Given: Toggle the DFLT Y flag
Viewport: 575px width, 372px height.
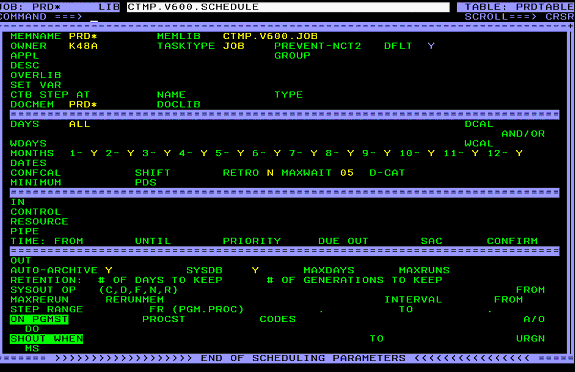Looking at the screenshot, I should coord(431,46).
